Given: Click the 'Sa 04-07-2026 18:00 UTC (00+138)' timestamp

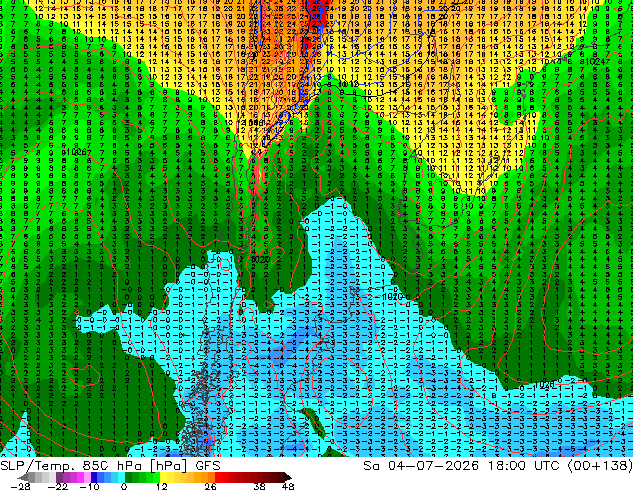Looking at the screenshot, I should point(498,466).
